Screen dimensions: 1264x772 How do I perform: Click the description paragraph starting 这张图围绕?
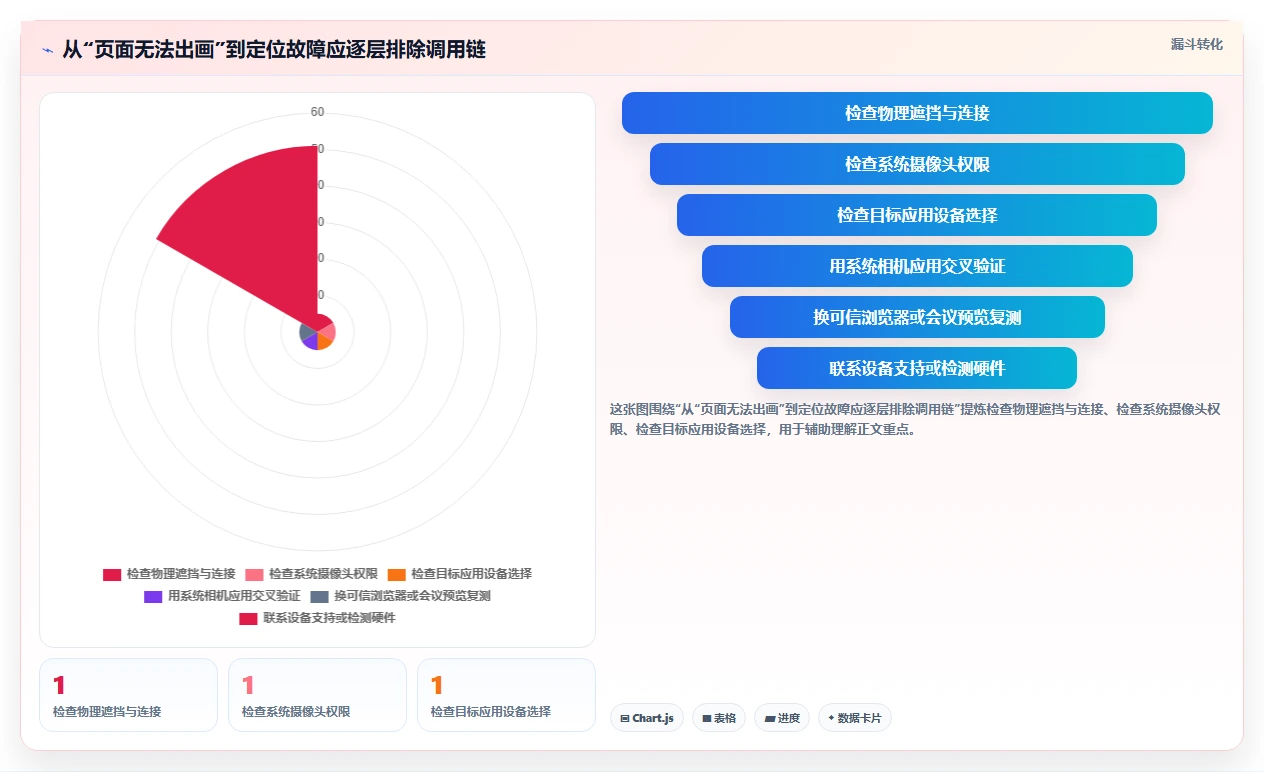pos(915,420)
